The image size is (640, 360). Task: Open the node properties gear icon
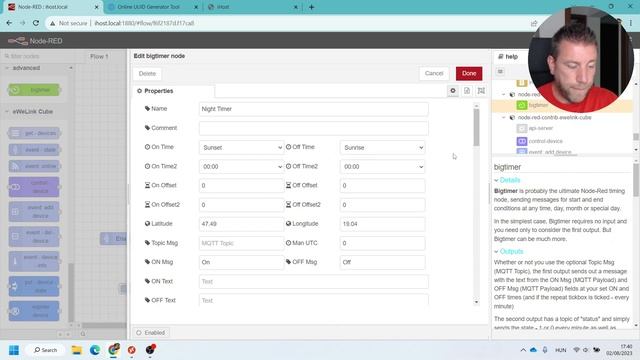453,91
